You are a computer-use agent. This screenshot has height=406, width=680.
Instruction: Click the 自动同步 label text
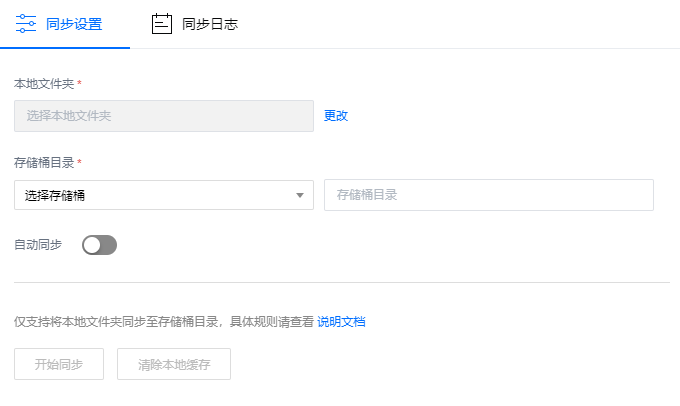click(38, 245)
